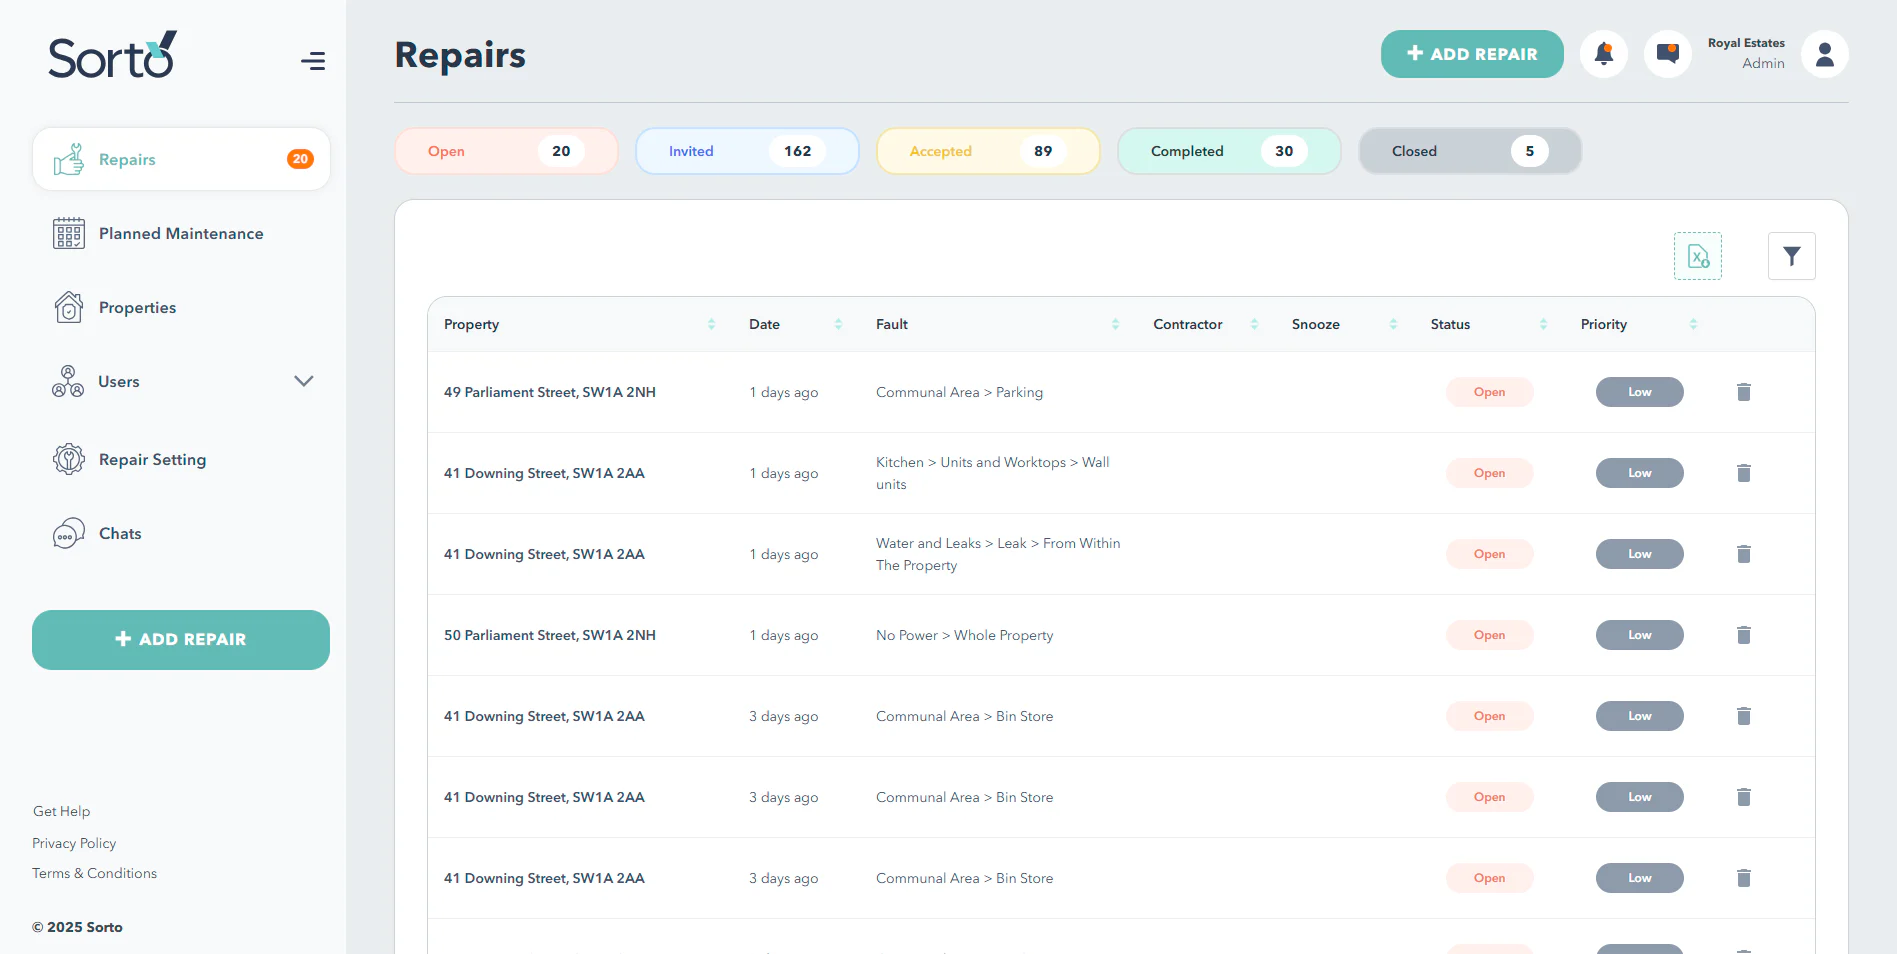
Task: Delete the No Power Whole Property repair
Action: point(1744,635)
